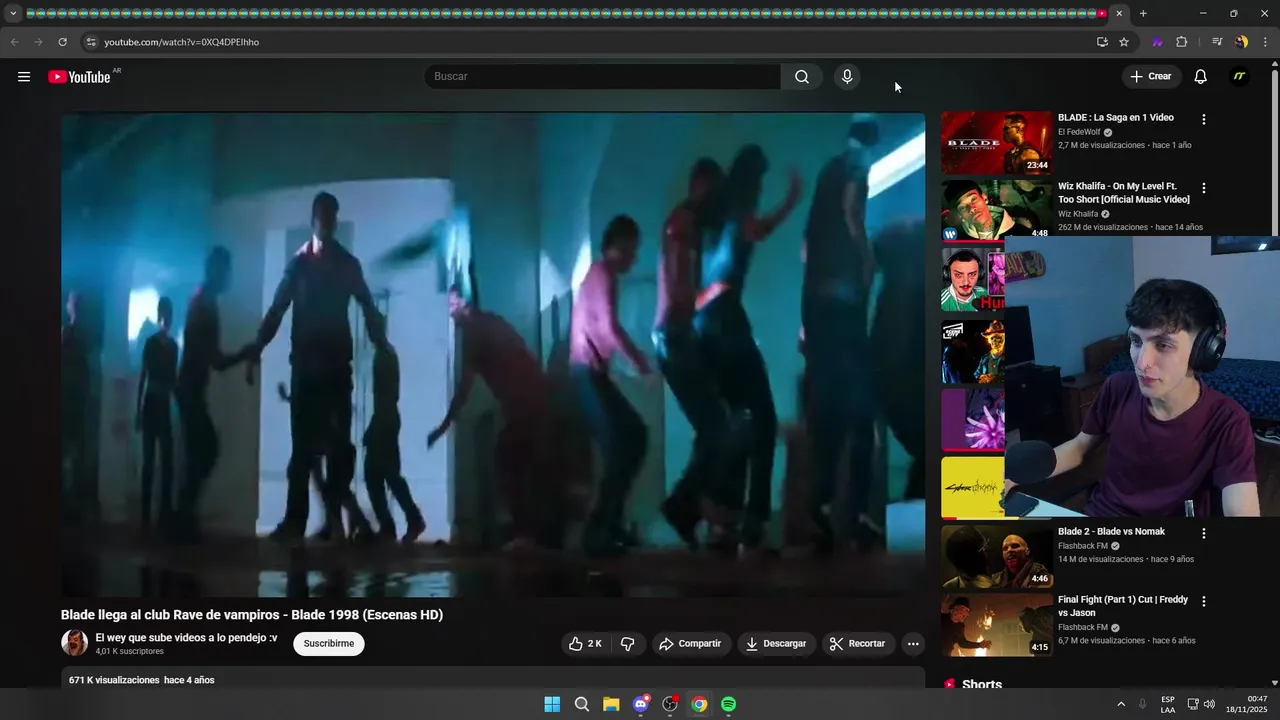Click the search magnifier button

802,77
